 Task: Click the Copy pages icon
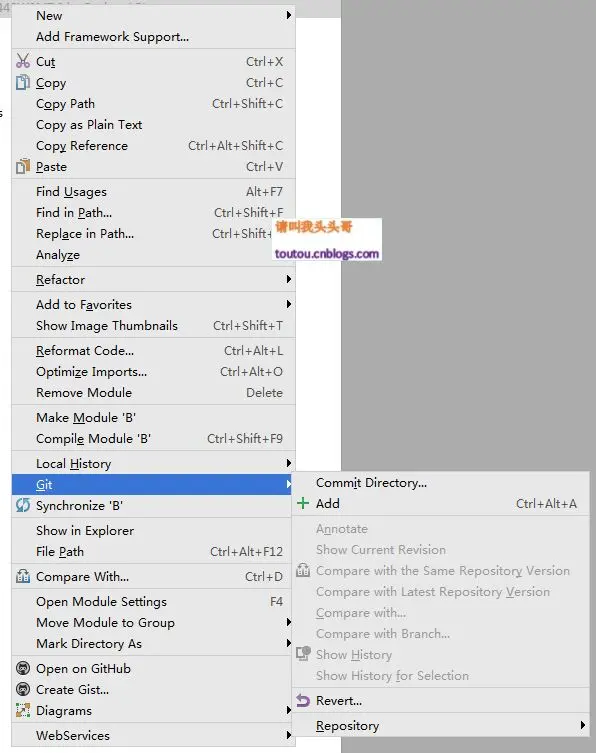[x=23, y=82]
